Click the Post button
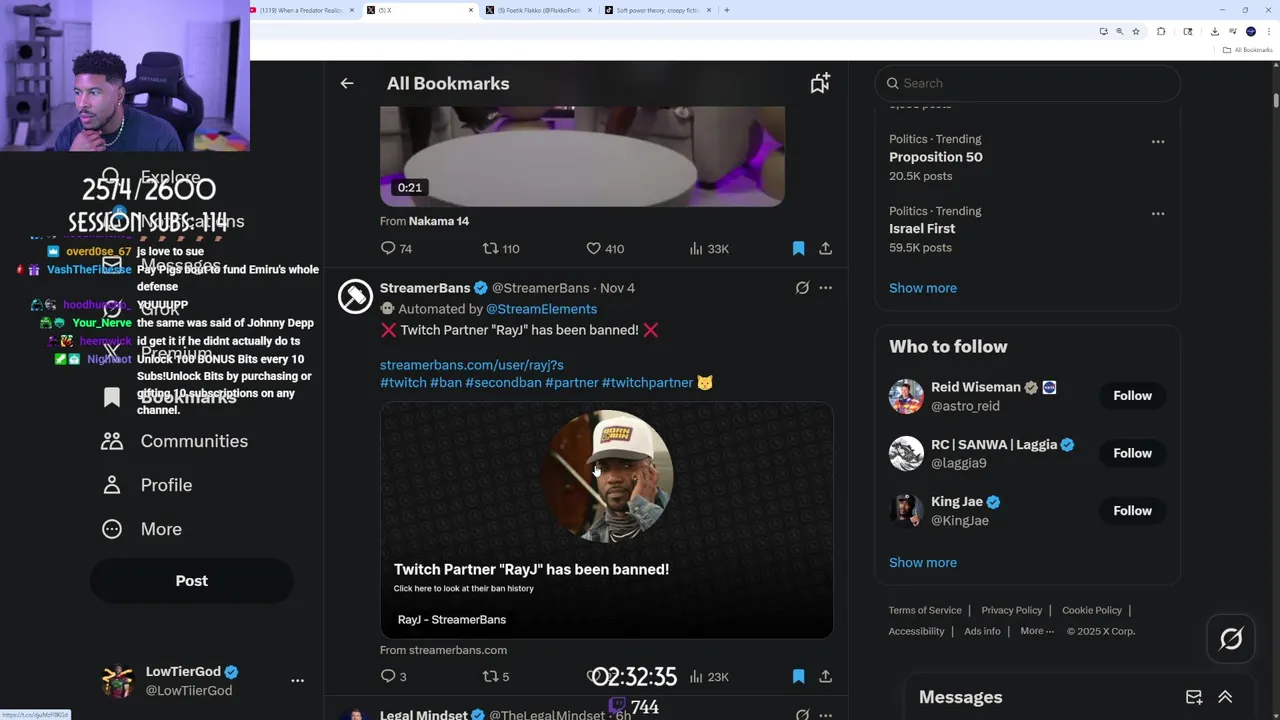The width and height of the screenshot is (1280, 720). point(192,581)
